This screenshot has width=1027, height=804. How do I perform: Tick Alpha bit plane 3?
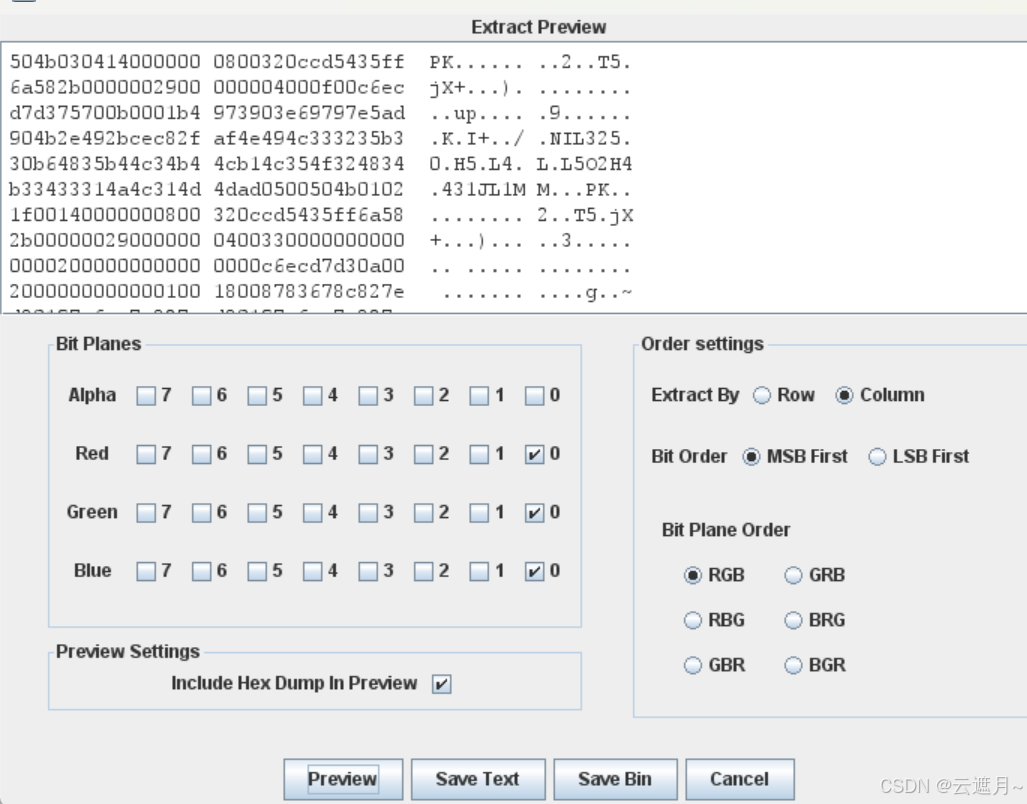(x=368, y=395)
